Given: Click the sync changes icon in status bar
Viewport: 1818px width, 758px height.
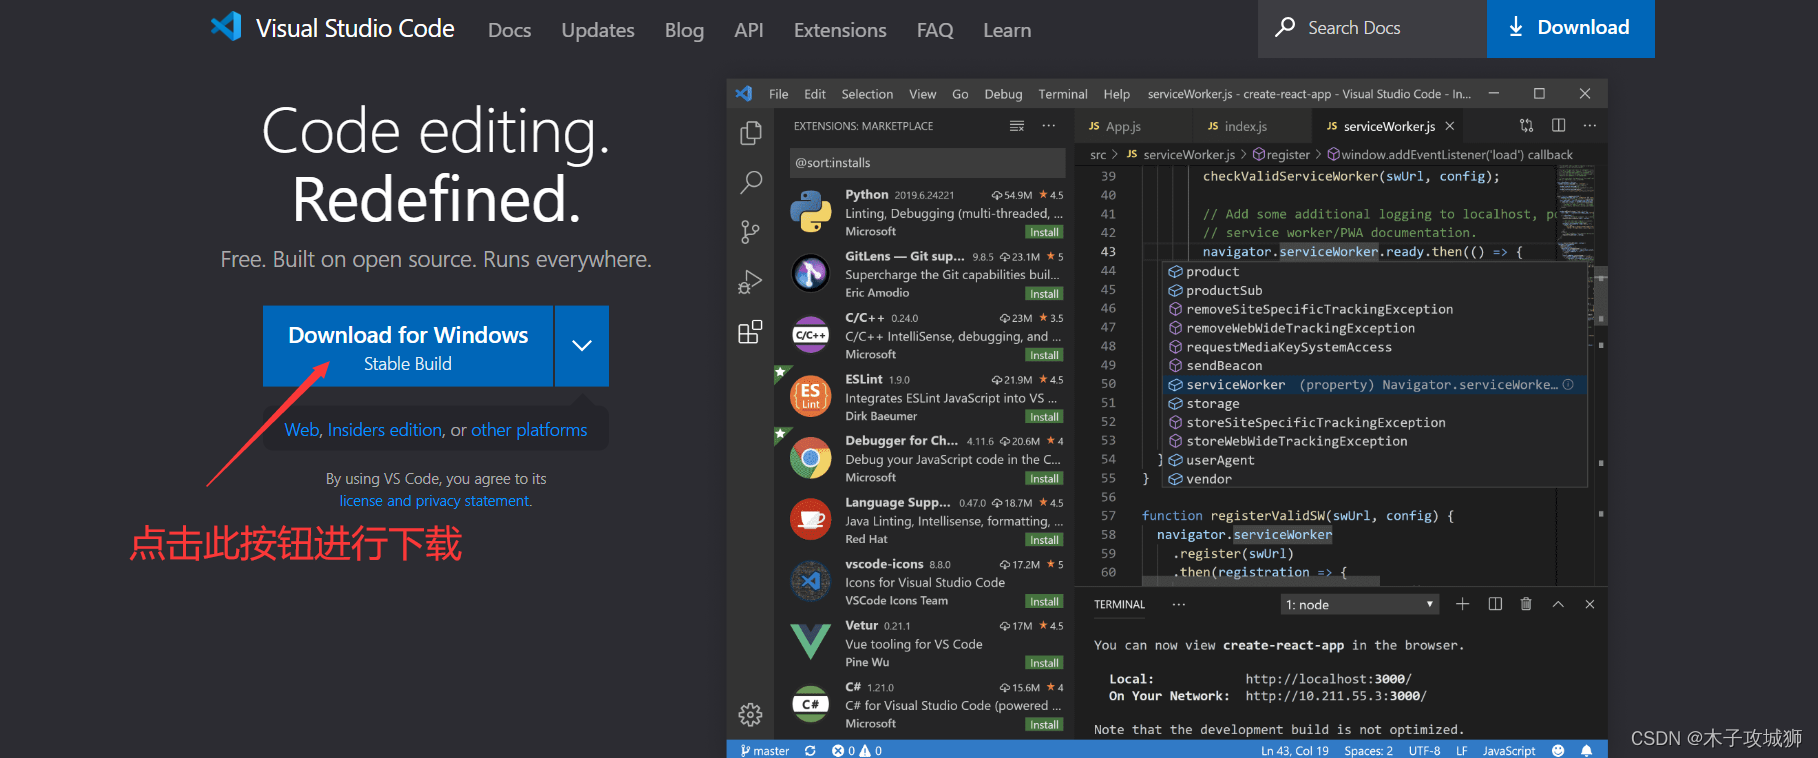Looking at the screenshot, I should tap(810, 750).
